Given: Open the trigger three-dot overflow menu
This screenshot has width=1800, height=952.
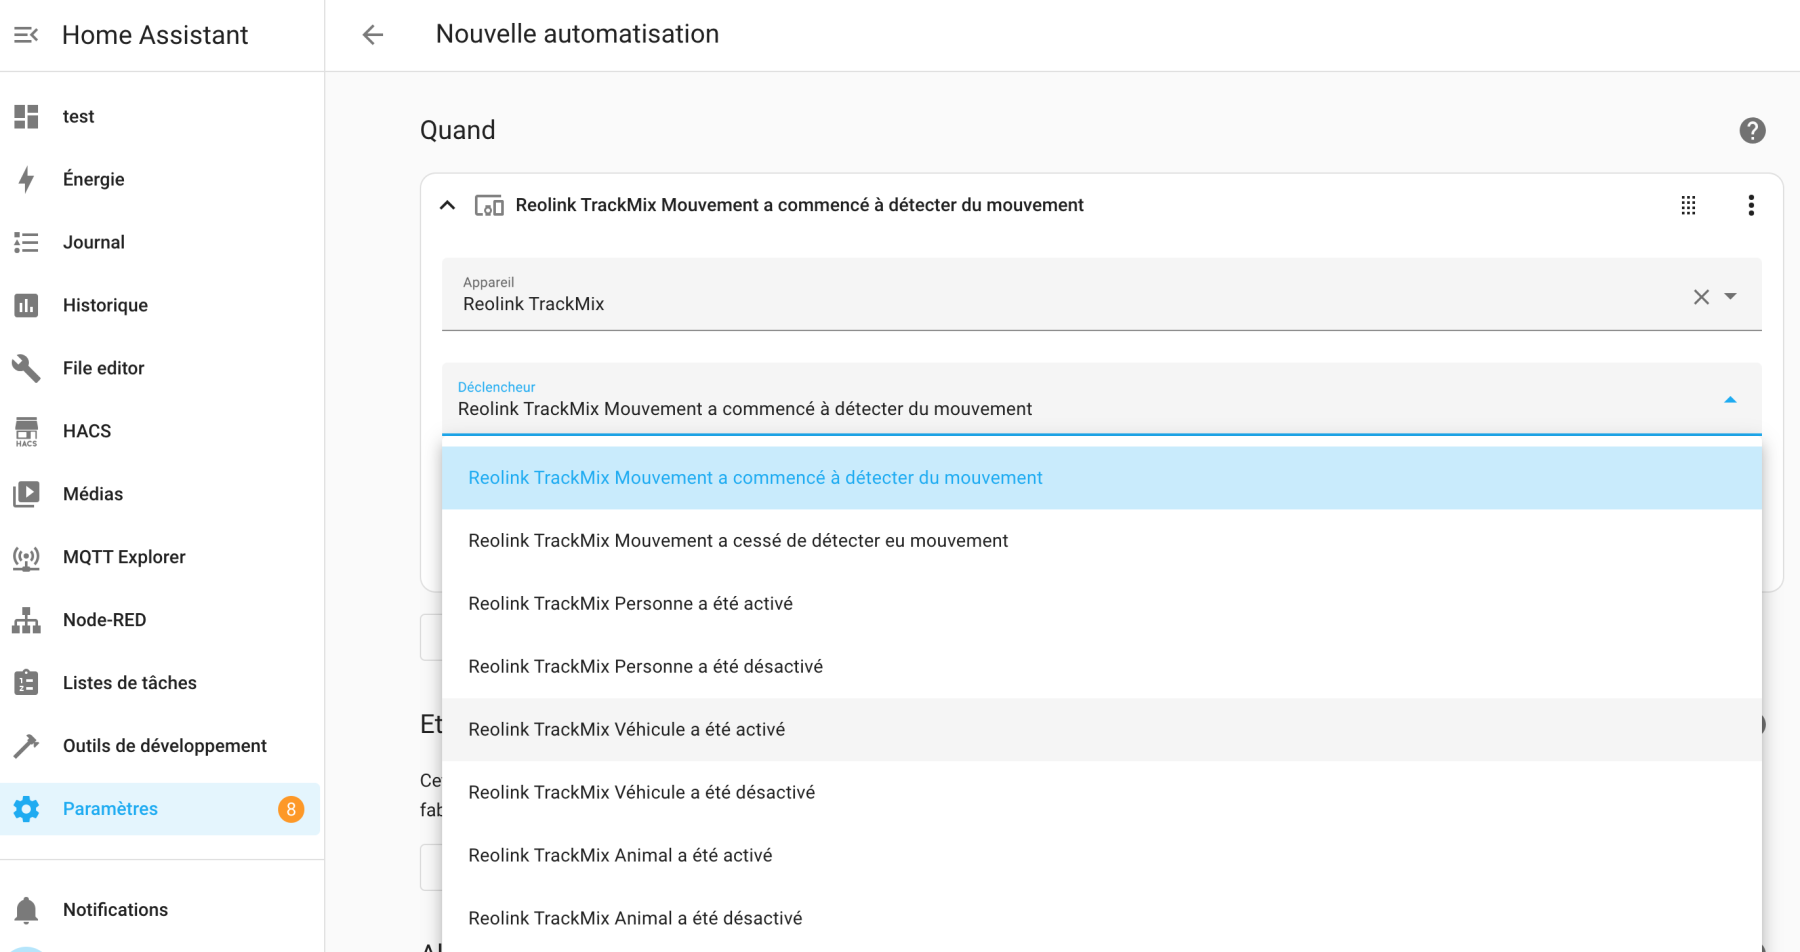Looking at the screenshot, I should 1751,206.
